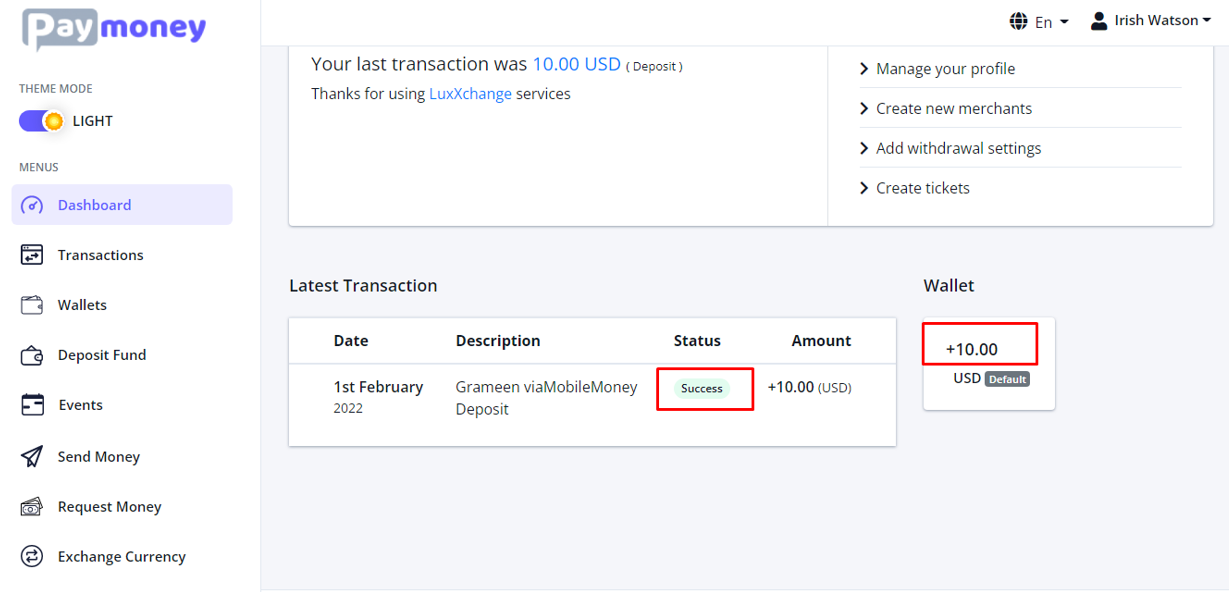Click the Create new merchants link
The width and height of the screenshot is (1229, 592).
tap(953, 108)
